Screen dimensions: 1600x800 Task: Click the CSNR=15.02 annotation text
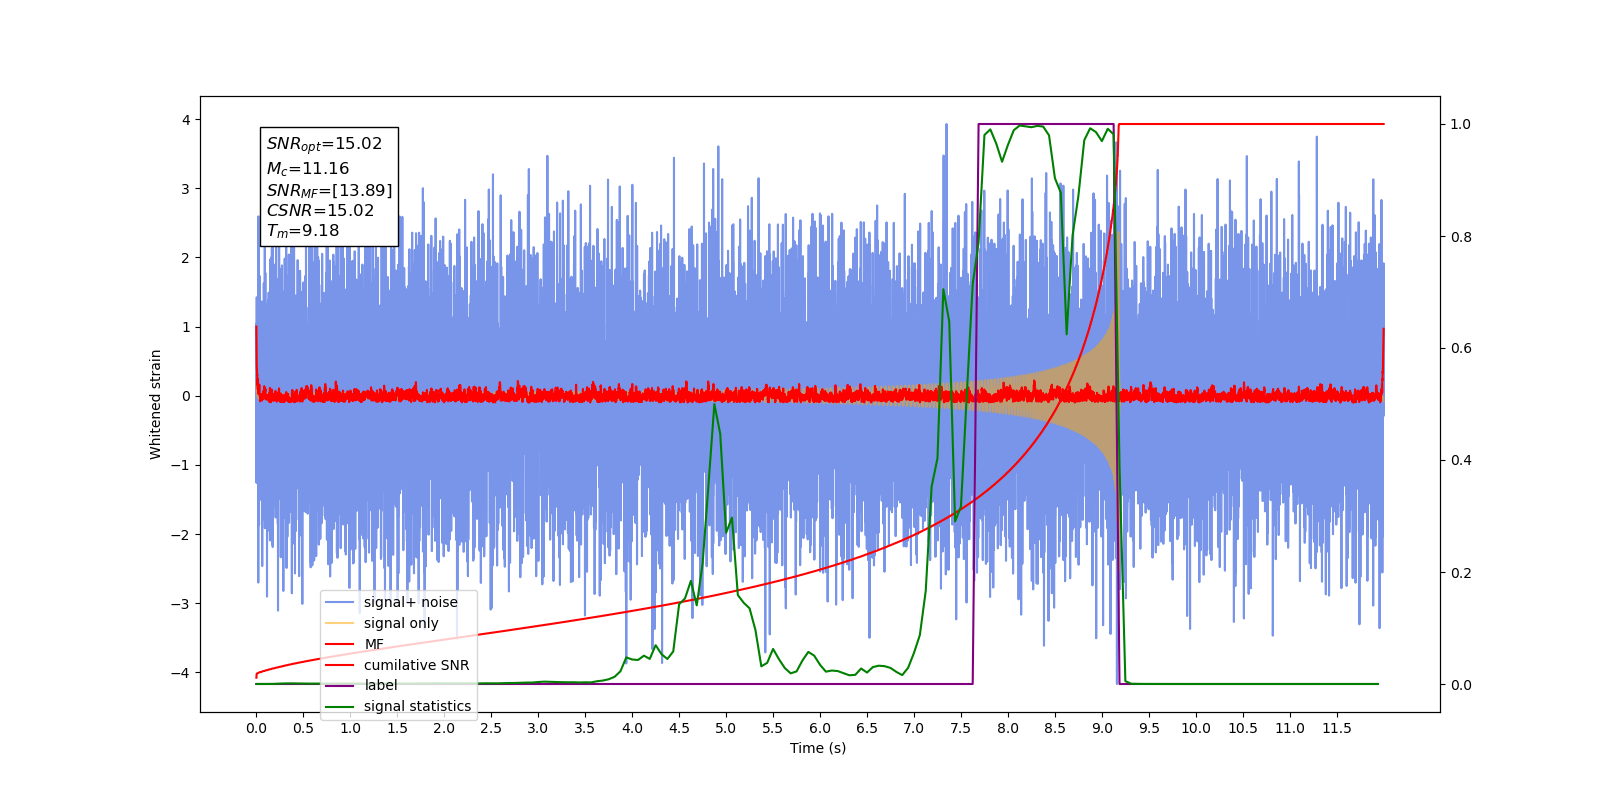pyautogui.click(x=320, y=210)
